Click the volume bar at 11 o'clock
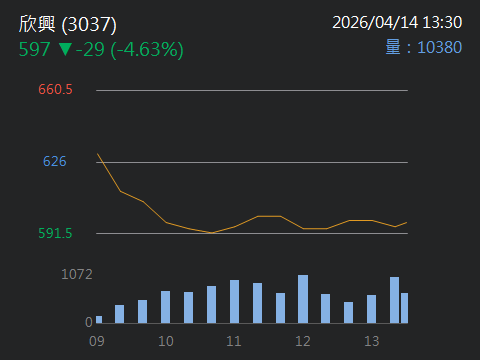The width and height of the screenshot is (480, 360). [x=234, y=301]
